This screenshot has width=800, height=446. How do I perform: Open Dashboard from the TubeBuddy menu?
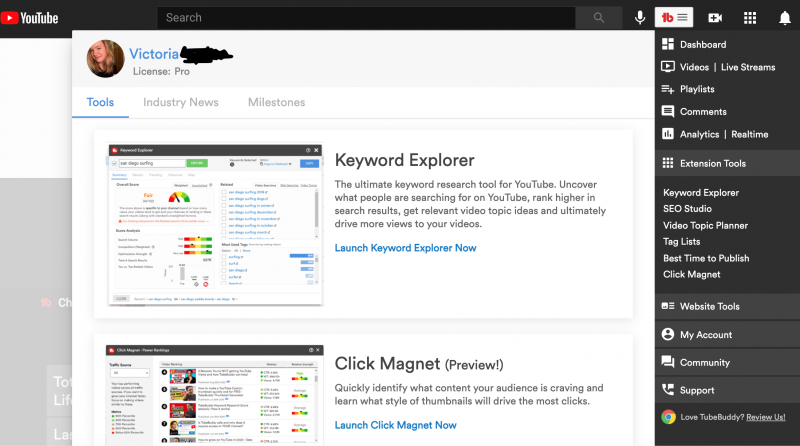coord(702,45)
